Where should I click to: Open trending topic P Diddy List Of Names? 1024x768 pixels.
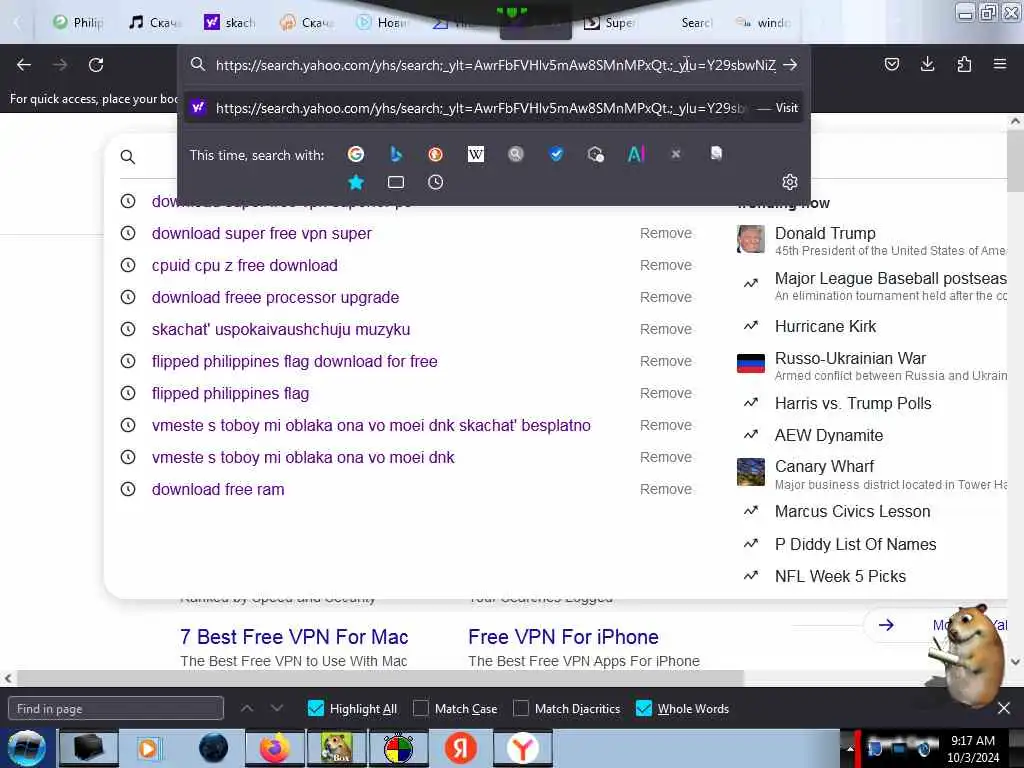[x=856, y=544]
